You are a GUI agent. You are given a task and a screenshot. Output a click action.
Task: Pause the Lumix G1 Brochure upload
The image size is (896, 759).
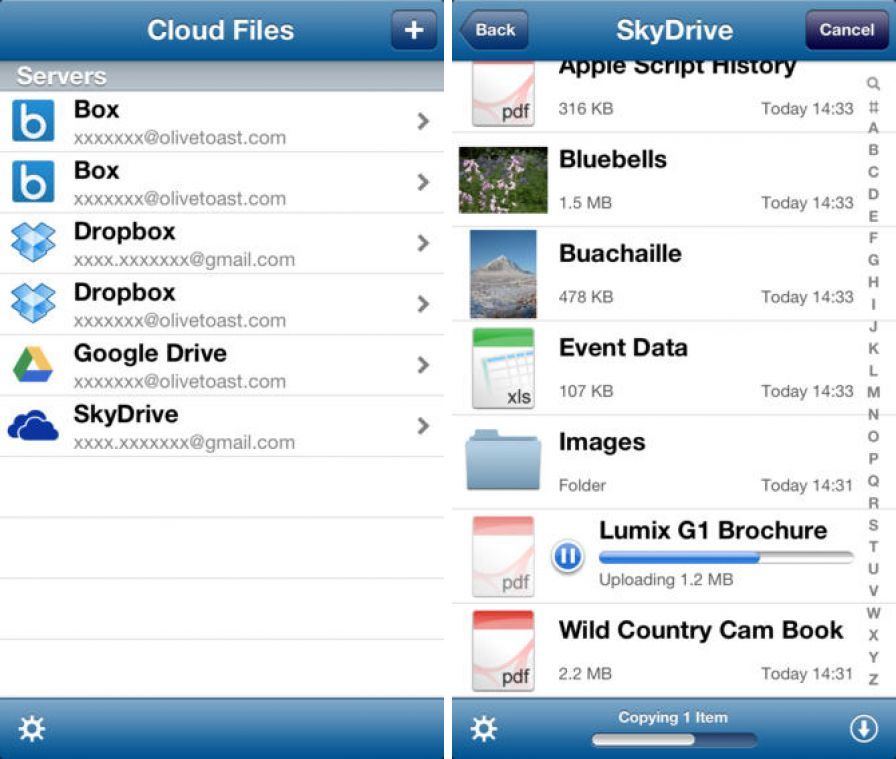click(x=567, y=556)
